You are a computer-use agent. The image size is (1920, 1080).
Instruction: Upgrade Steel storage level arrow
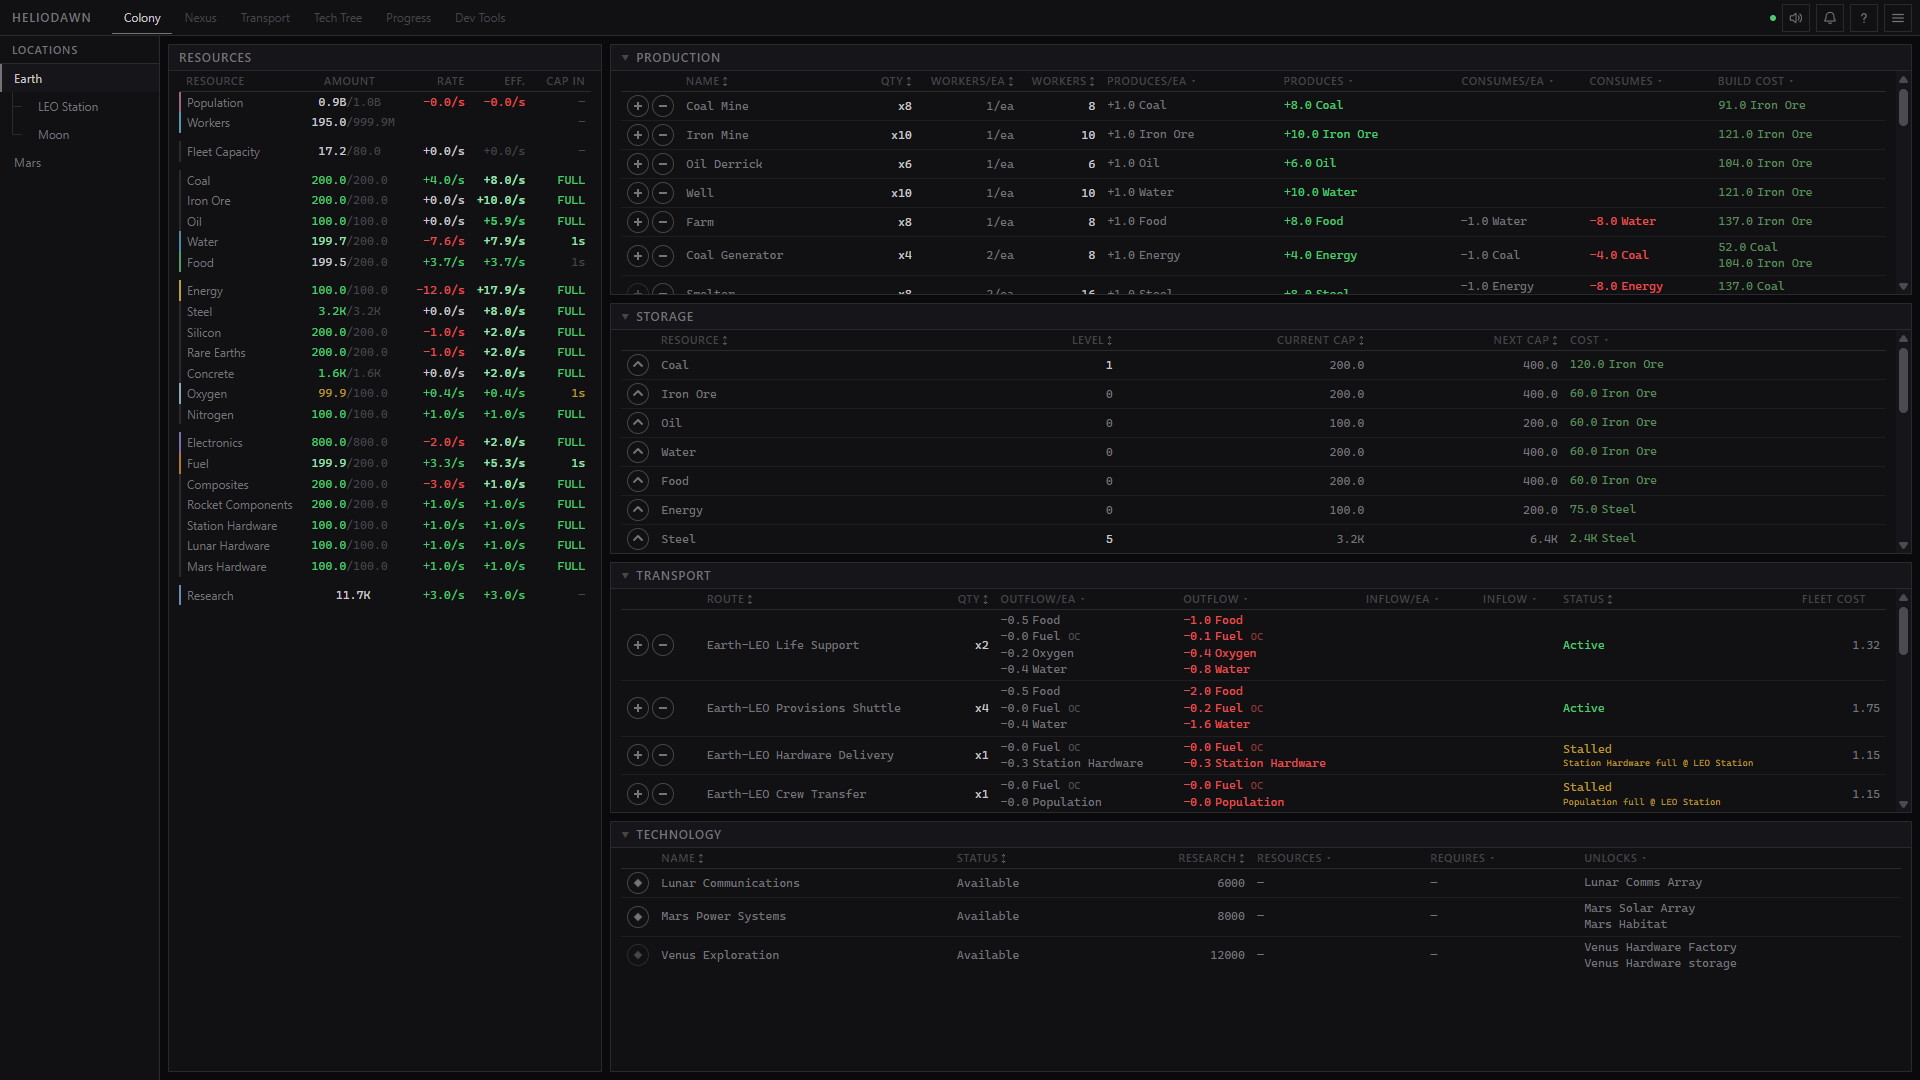click(x=638, y=539)
